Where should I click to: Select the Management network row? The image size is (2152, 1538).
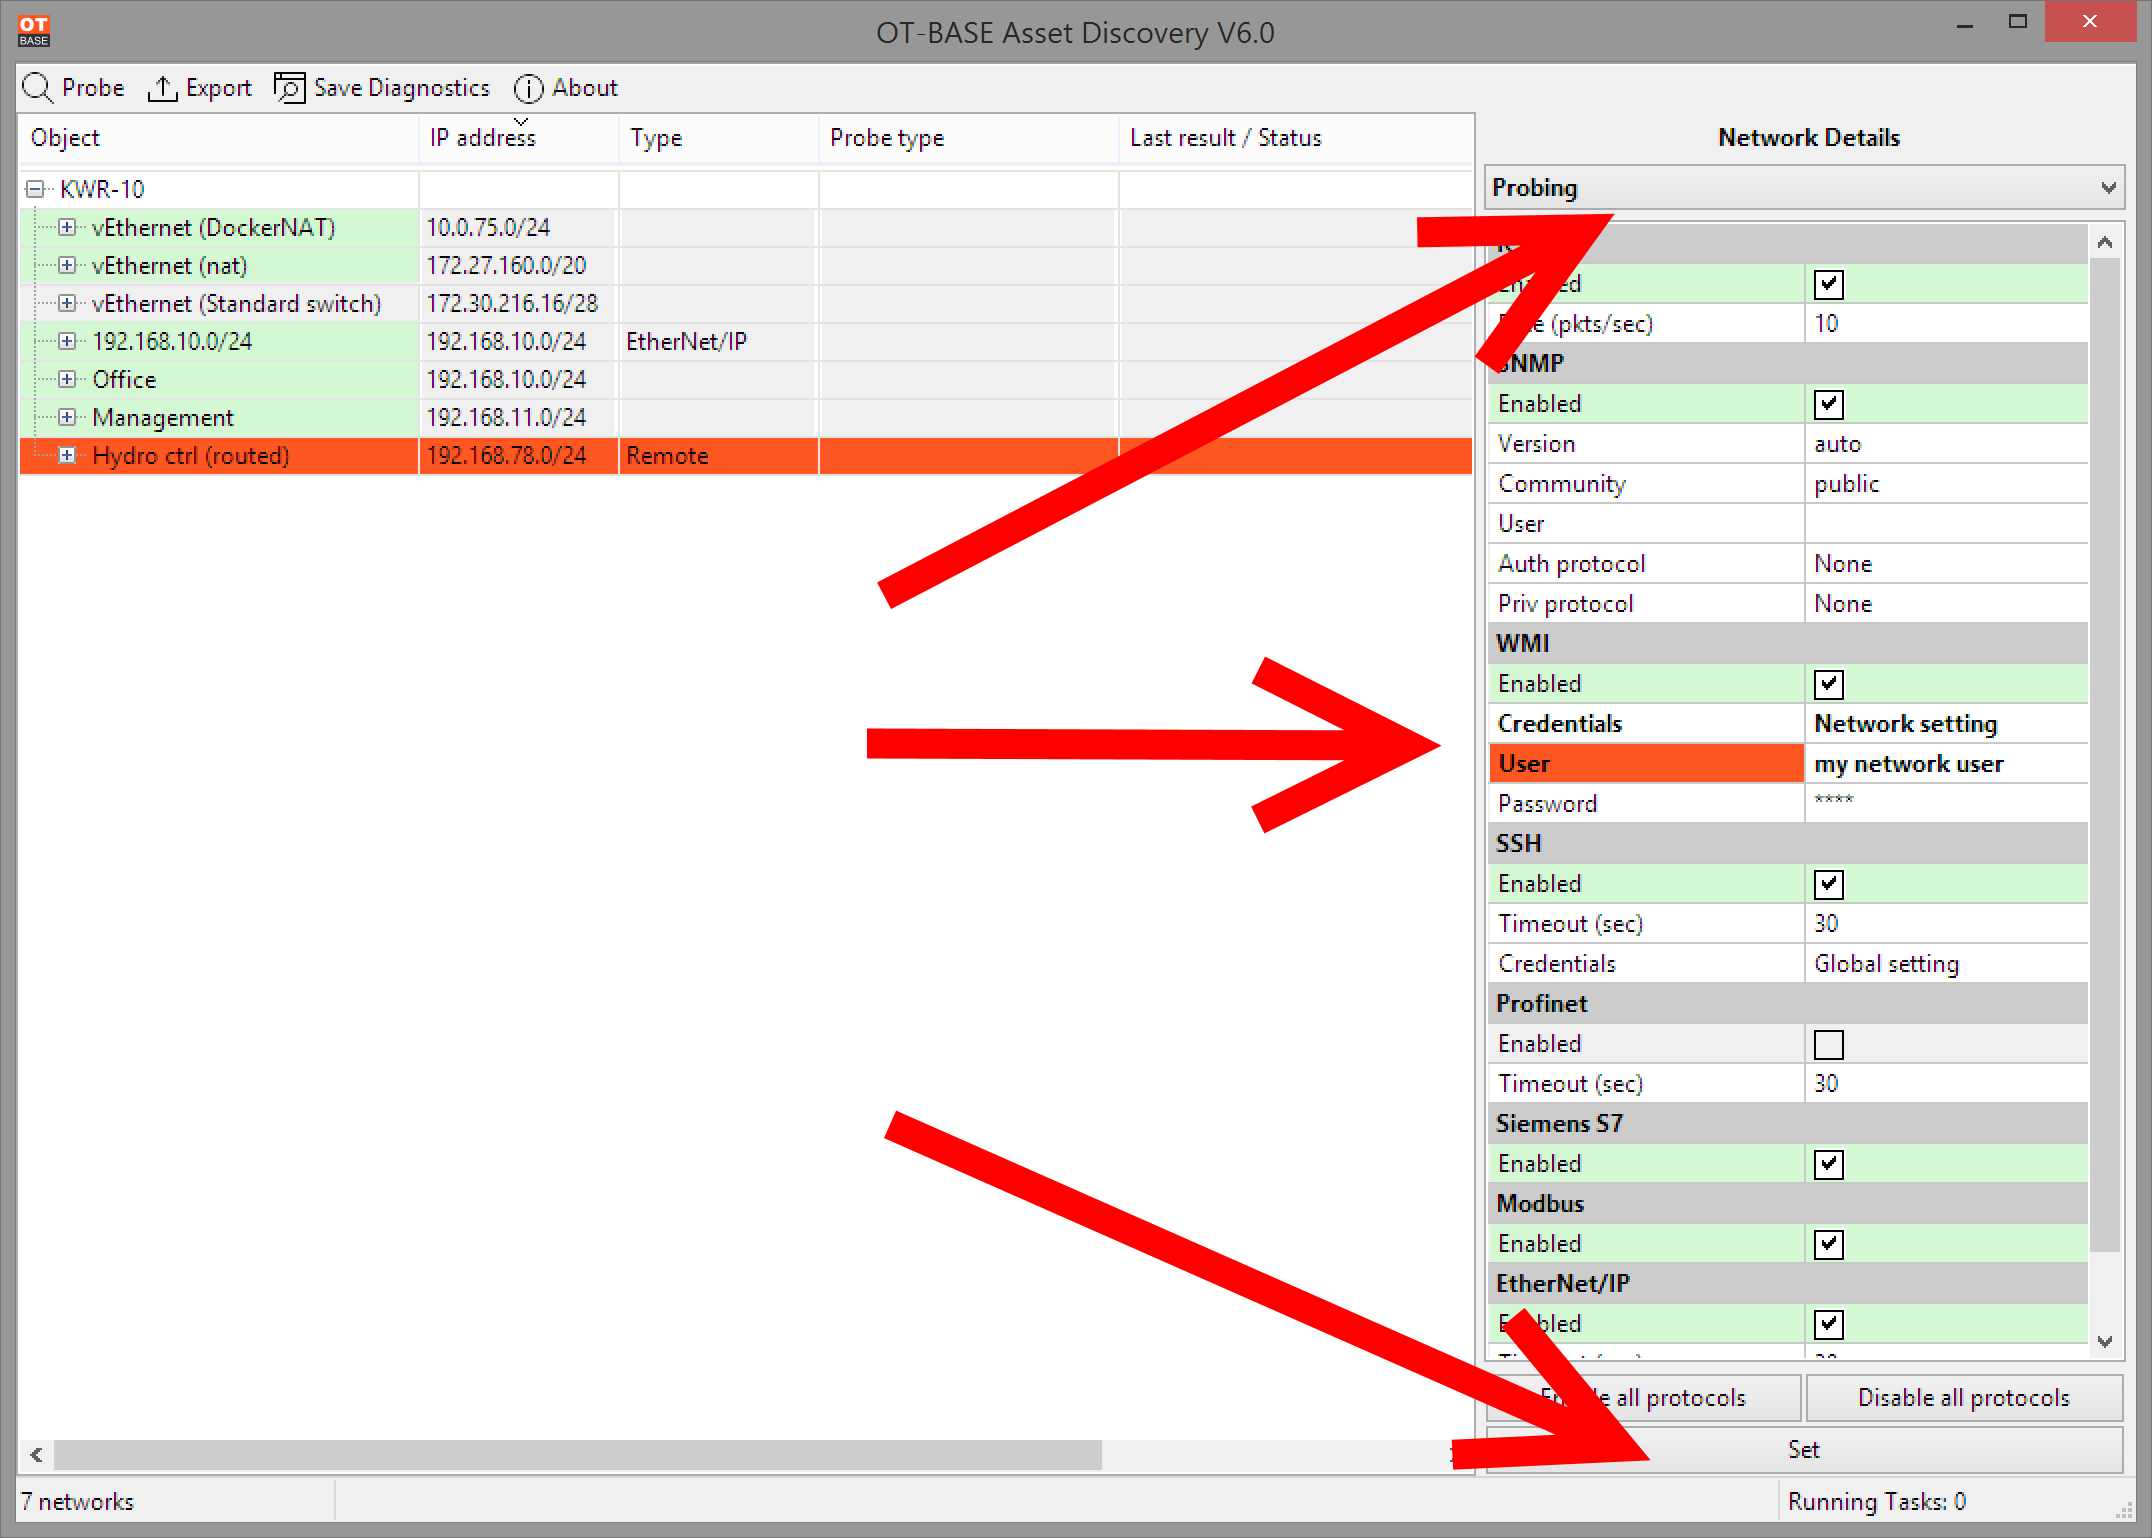pyautogui.click(x=745, y=418)
